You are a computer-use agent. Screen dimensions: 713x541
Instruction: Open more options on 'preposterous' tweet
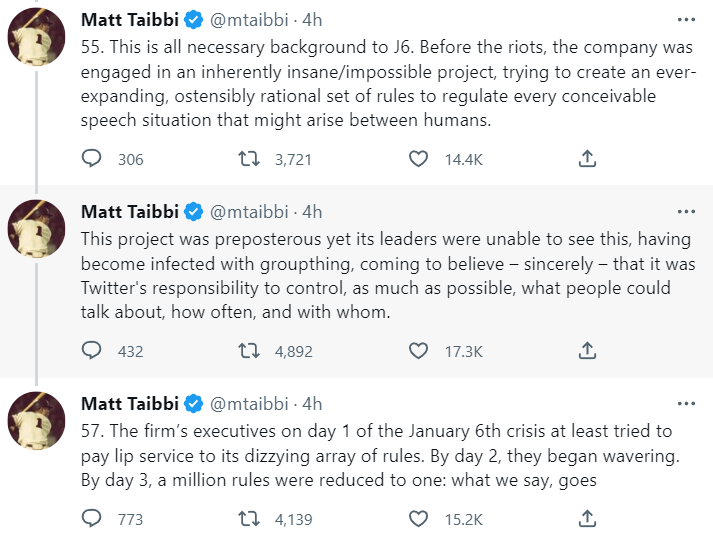(686, 211)
